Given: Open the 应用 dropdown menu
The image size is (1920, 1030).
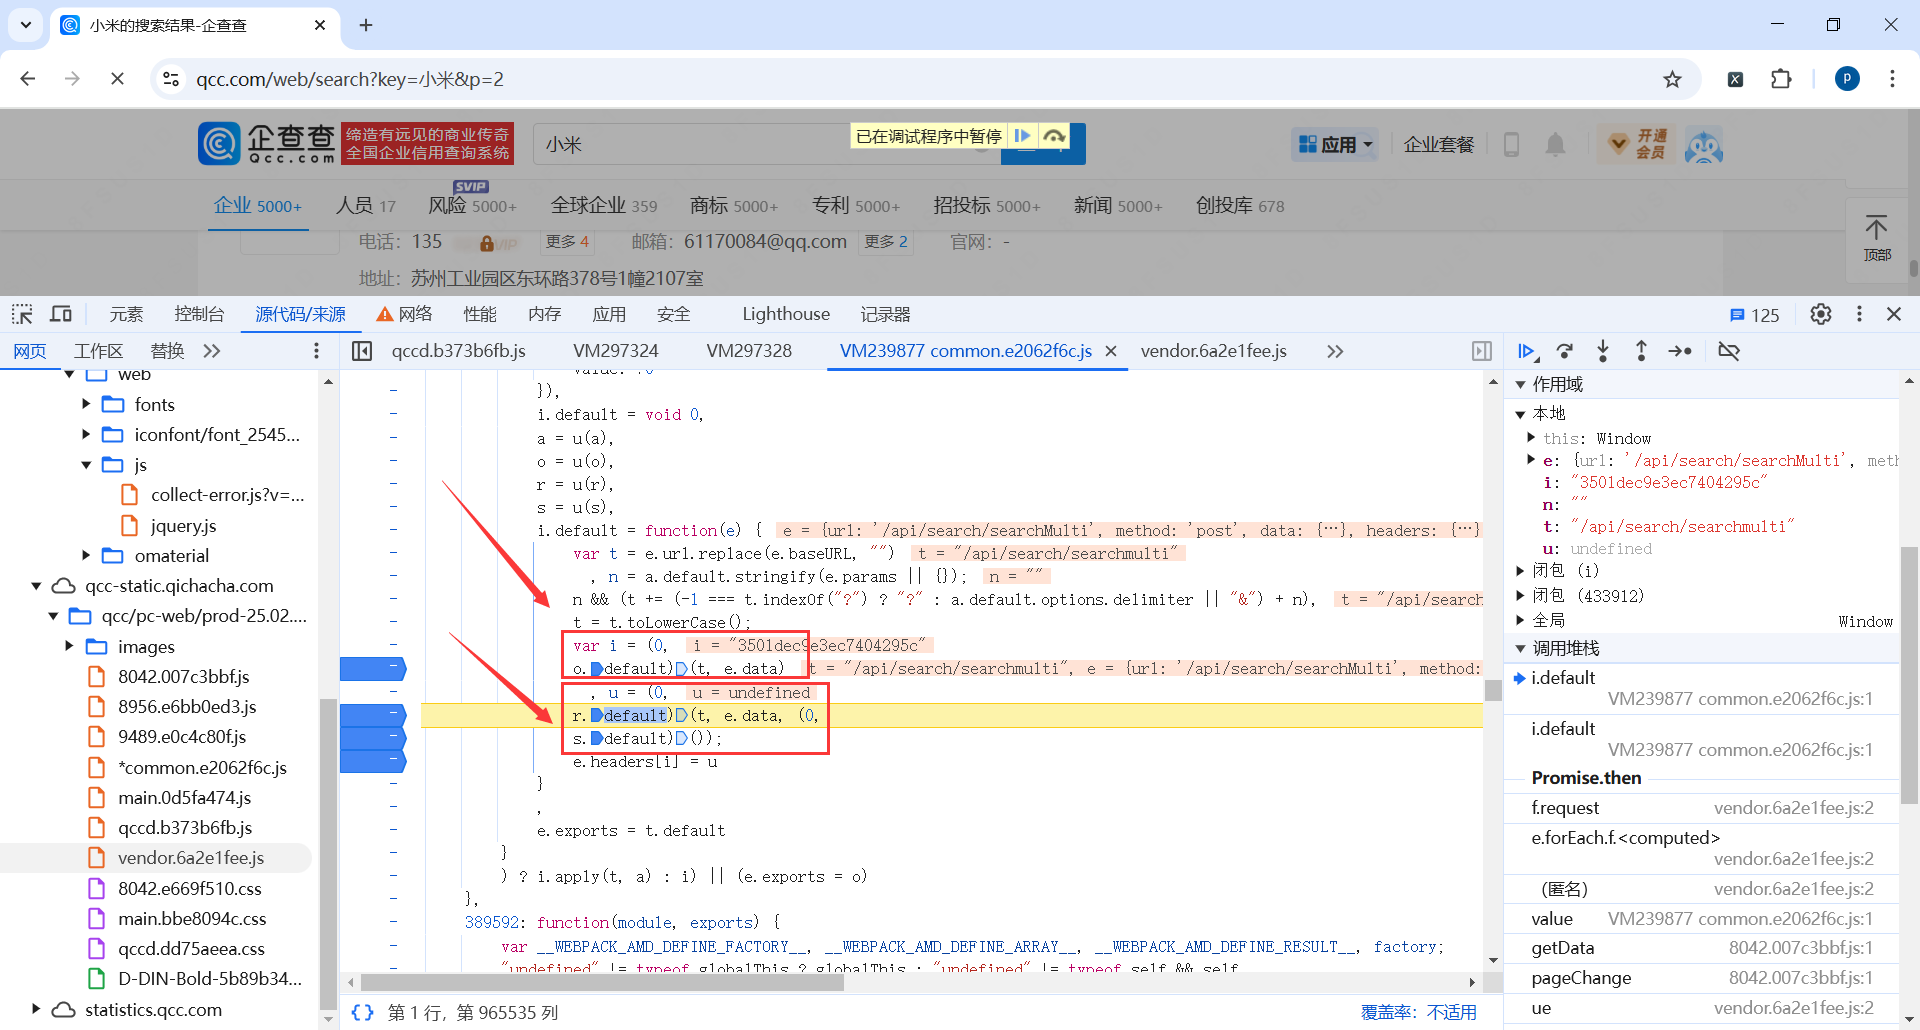Looking at the screenshot, I should point(1335,145).
